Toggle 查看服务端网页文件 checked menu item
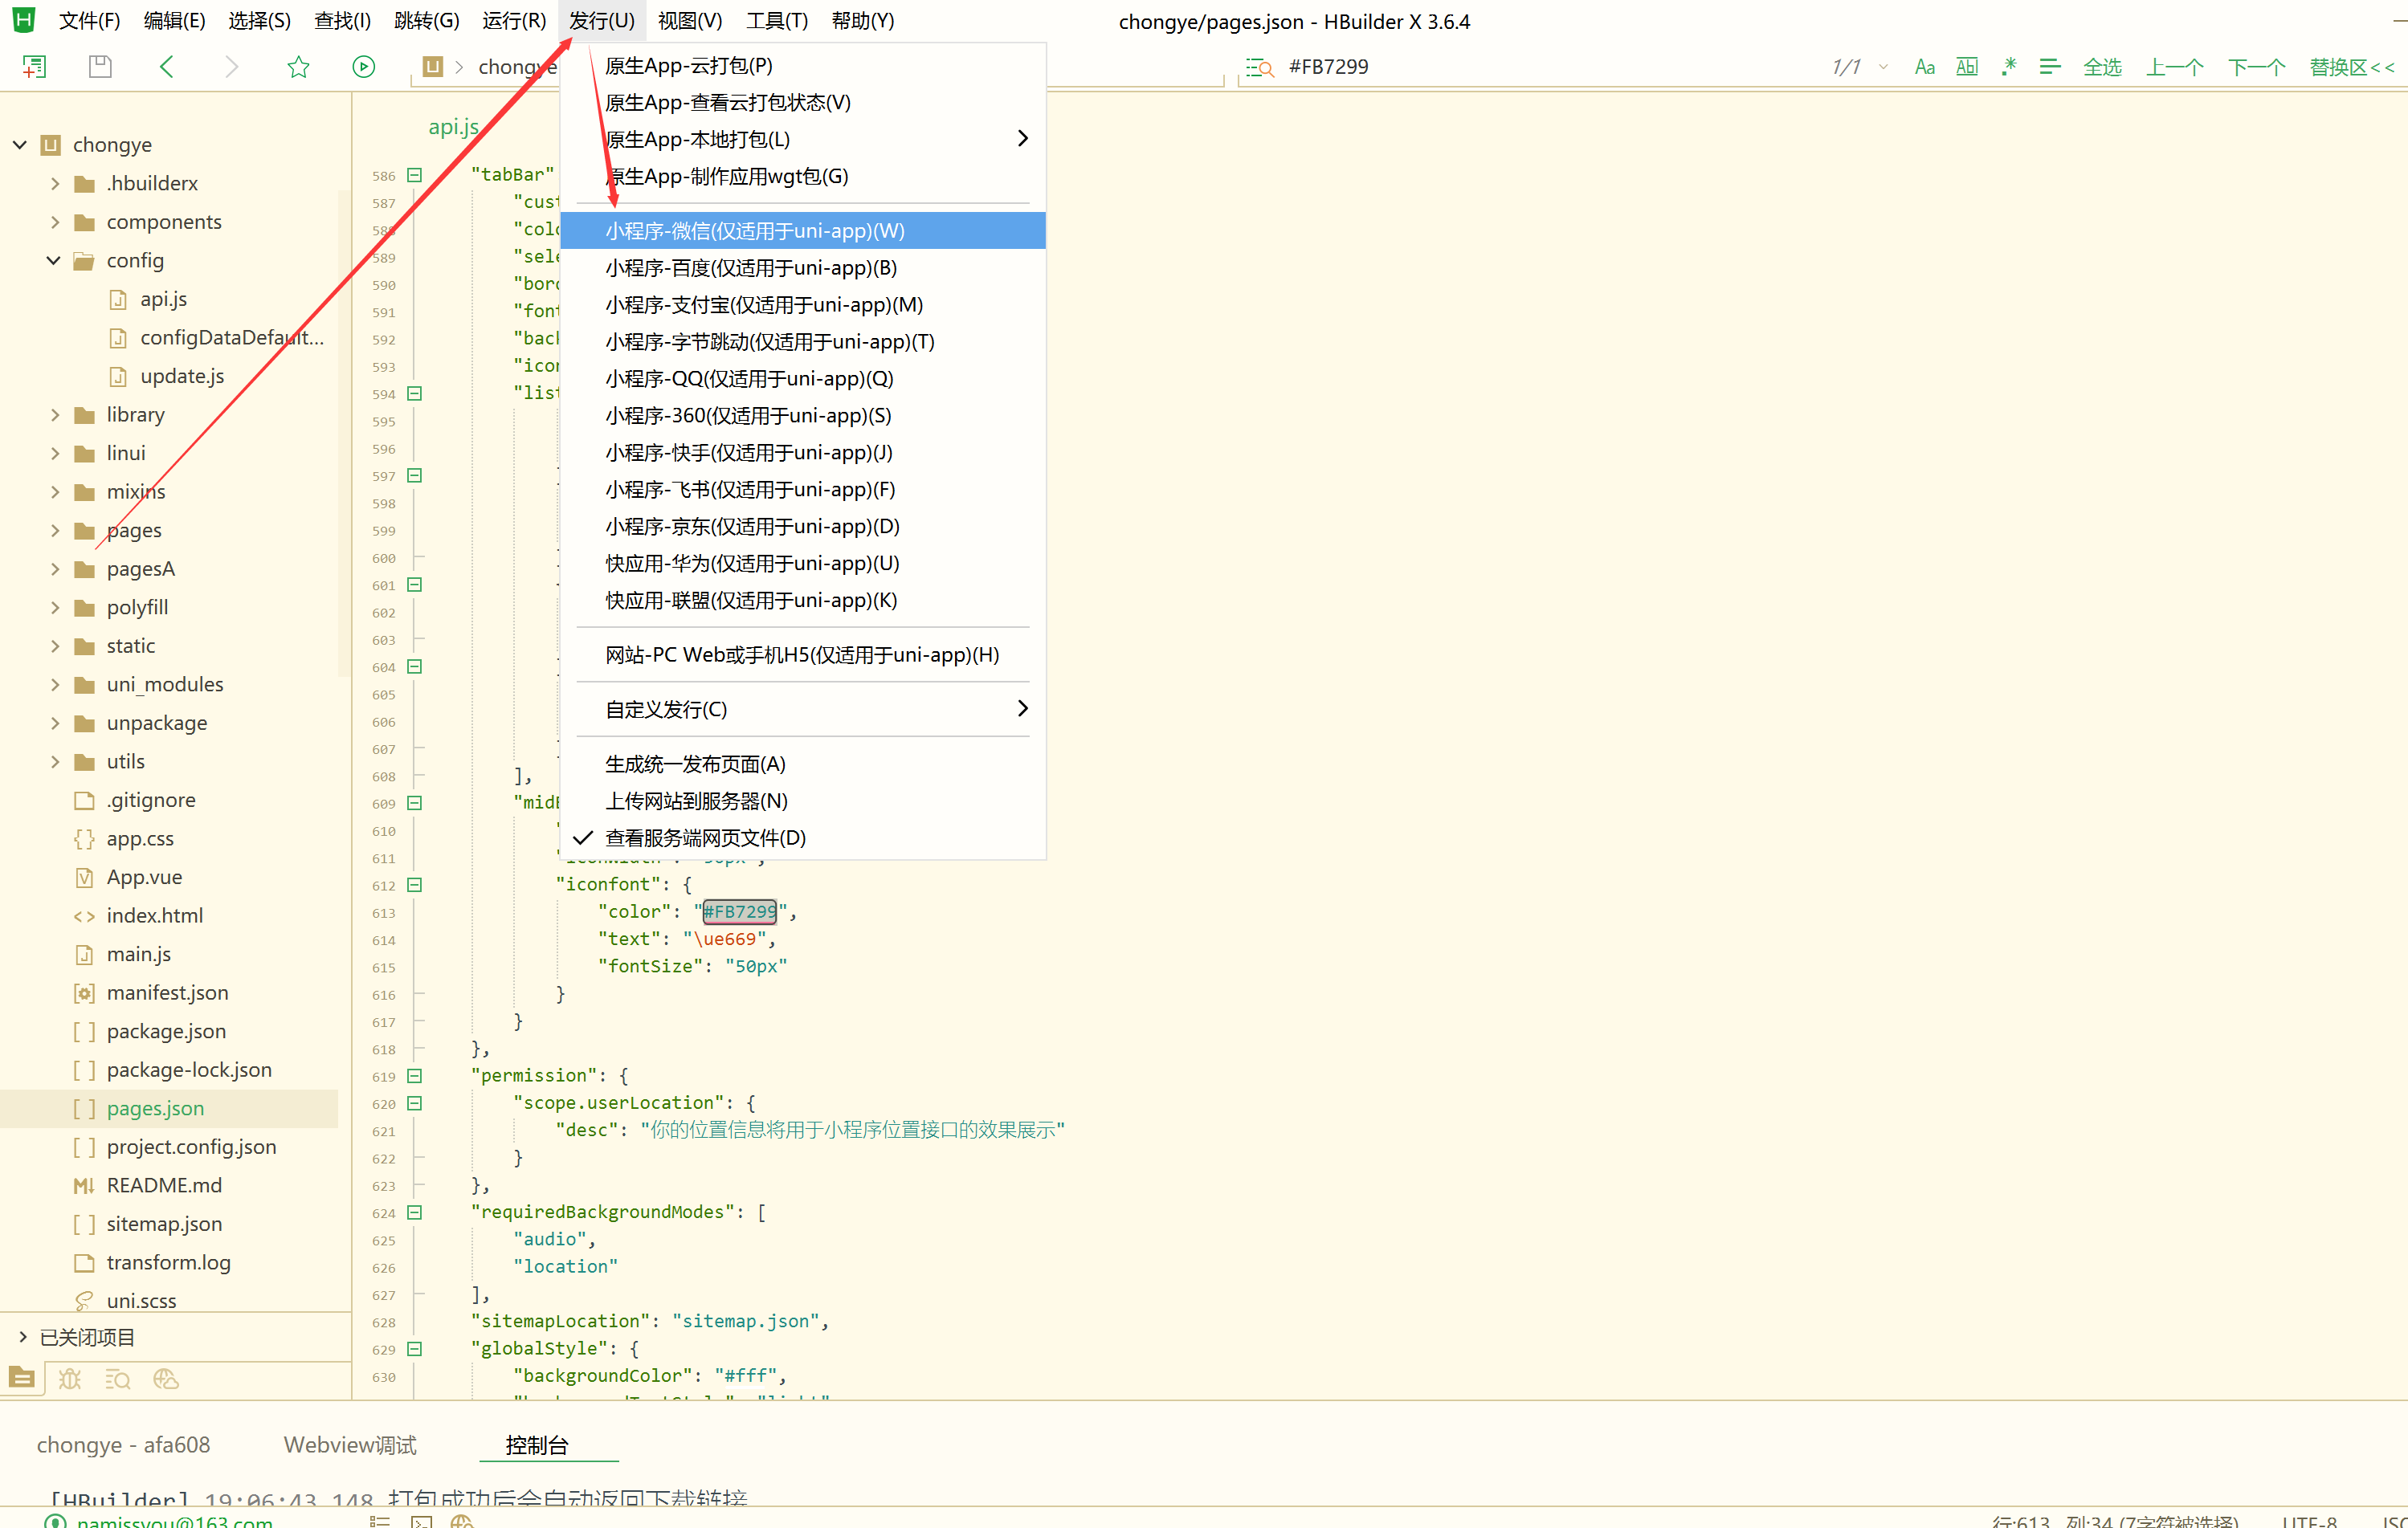The height and width of the screenshot is (1528, 2408). click(x=705, y=838)
